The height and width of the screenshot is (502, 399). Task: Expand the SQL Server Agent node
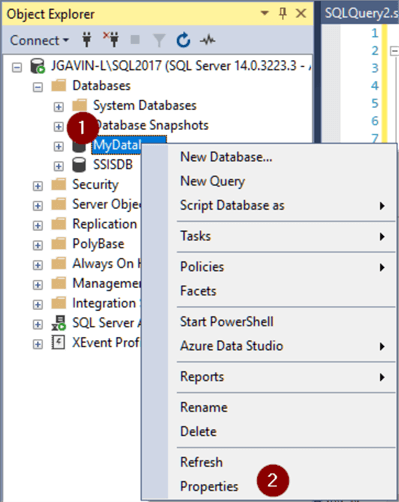(x=38, y=324)
